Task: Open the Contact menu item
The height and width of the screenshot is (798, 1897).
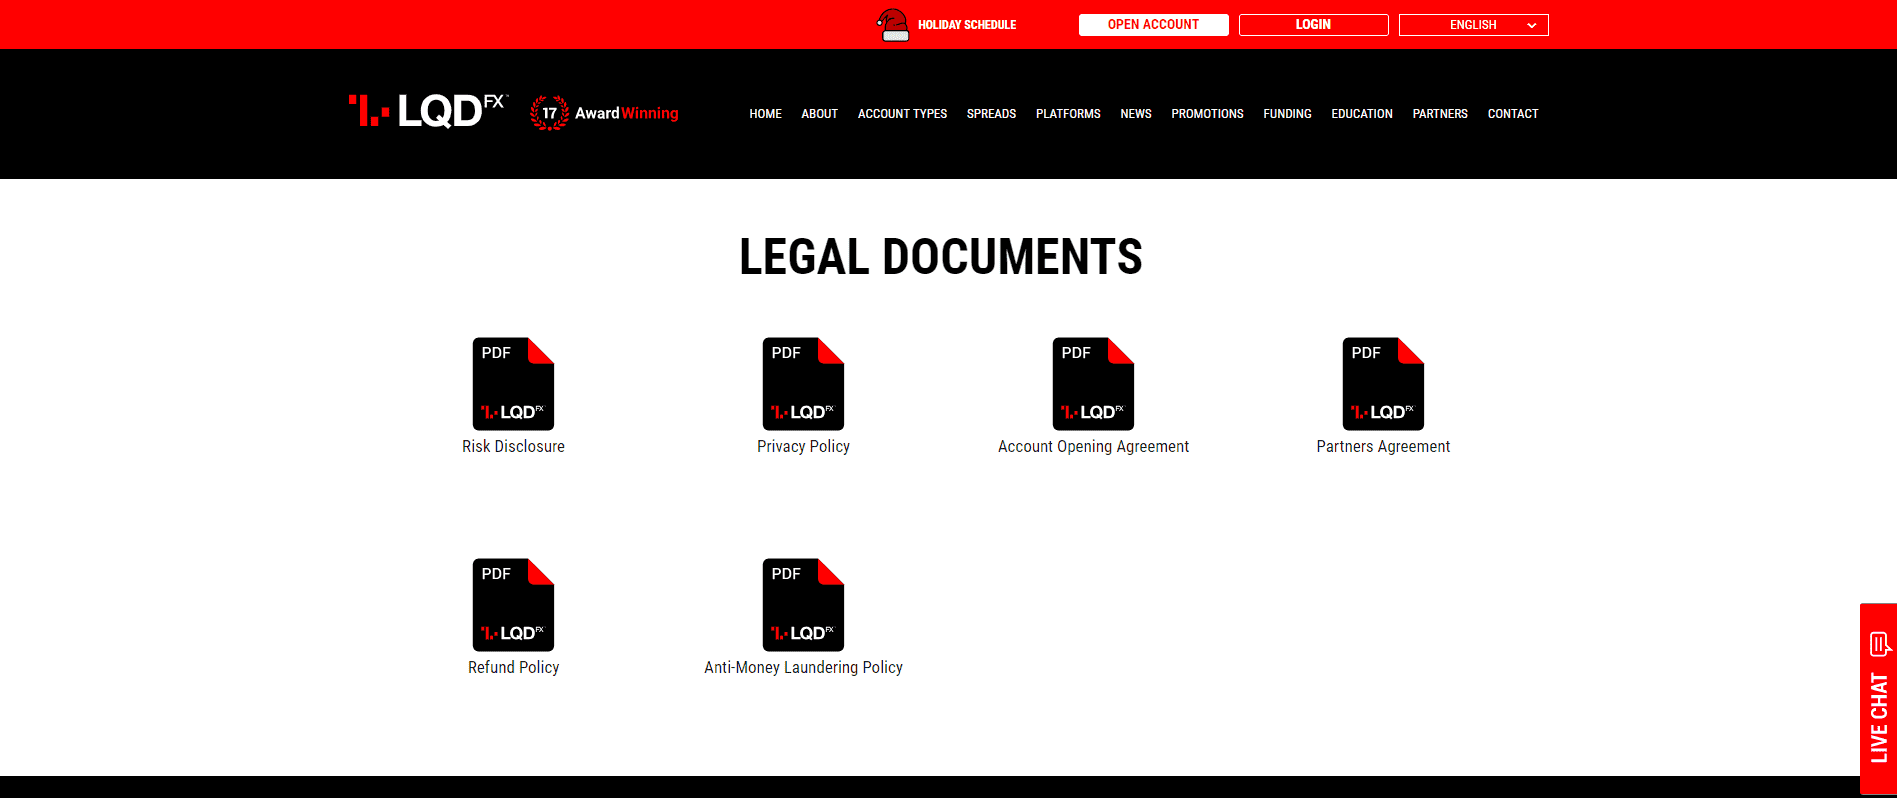Action: tap(1512, 114)
